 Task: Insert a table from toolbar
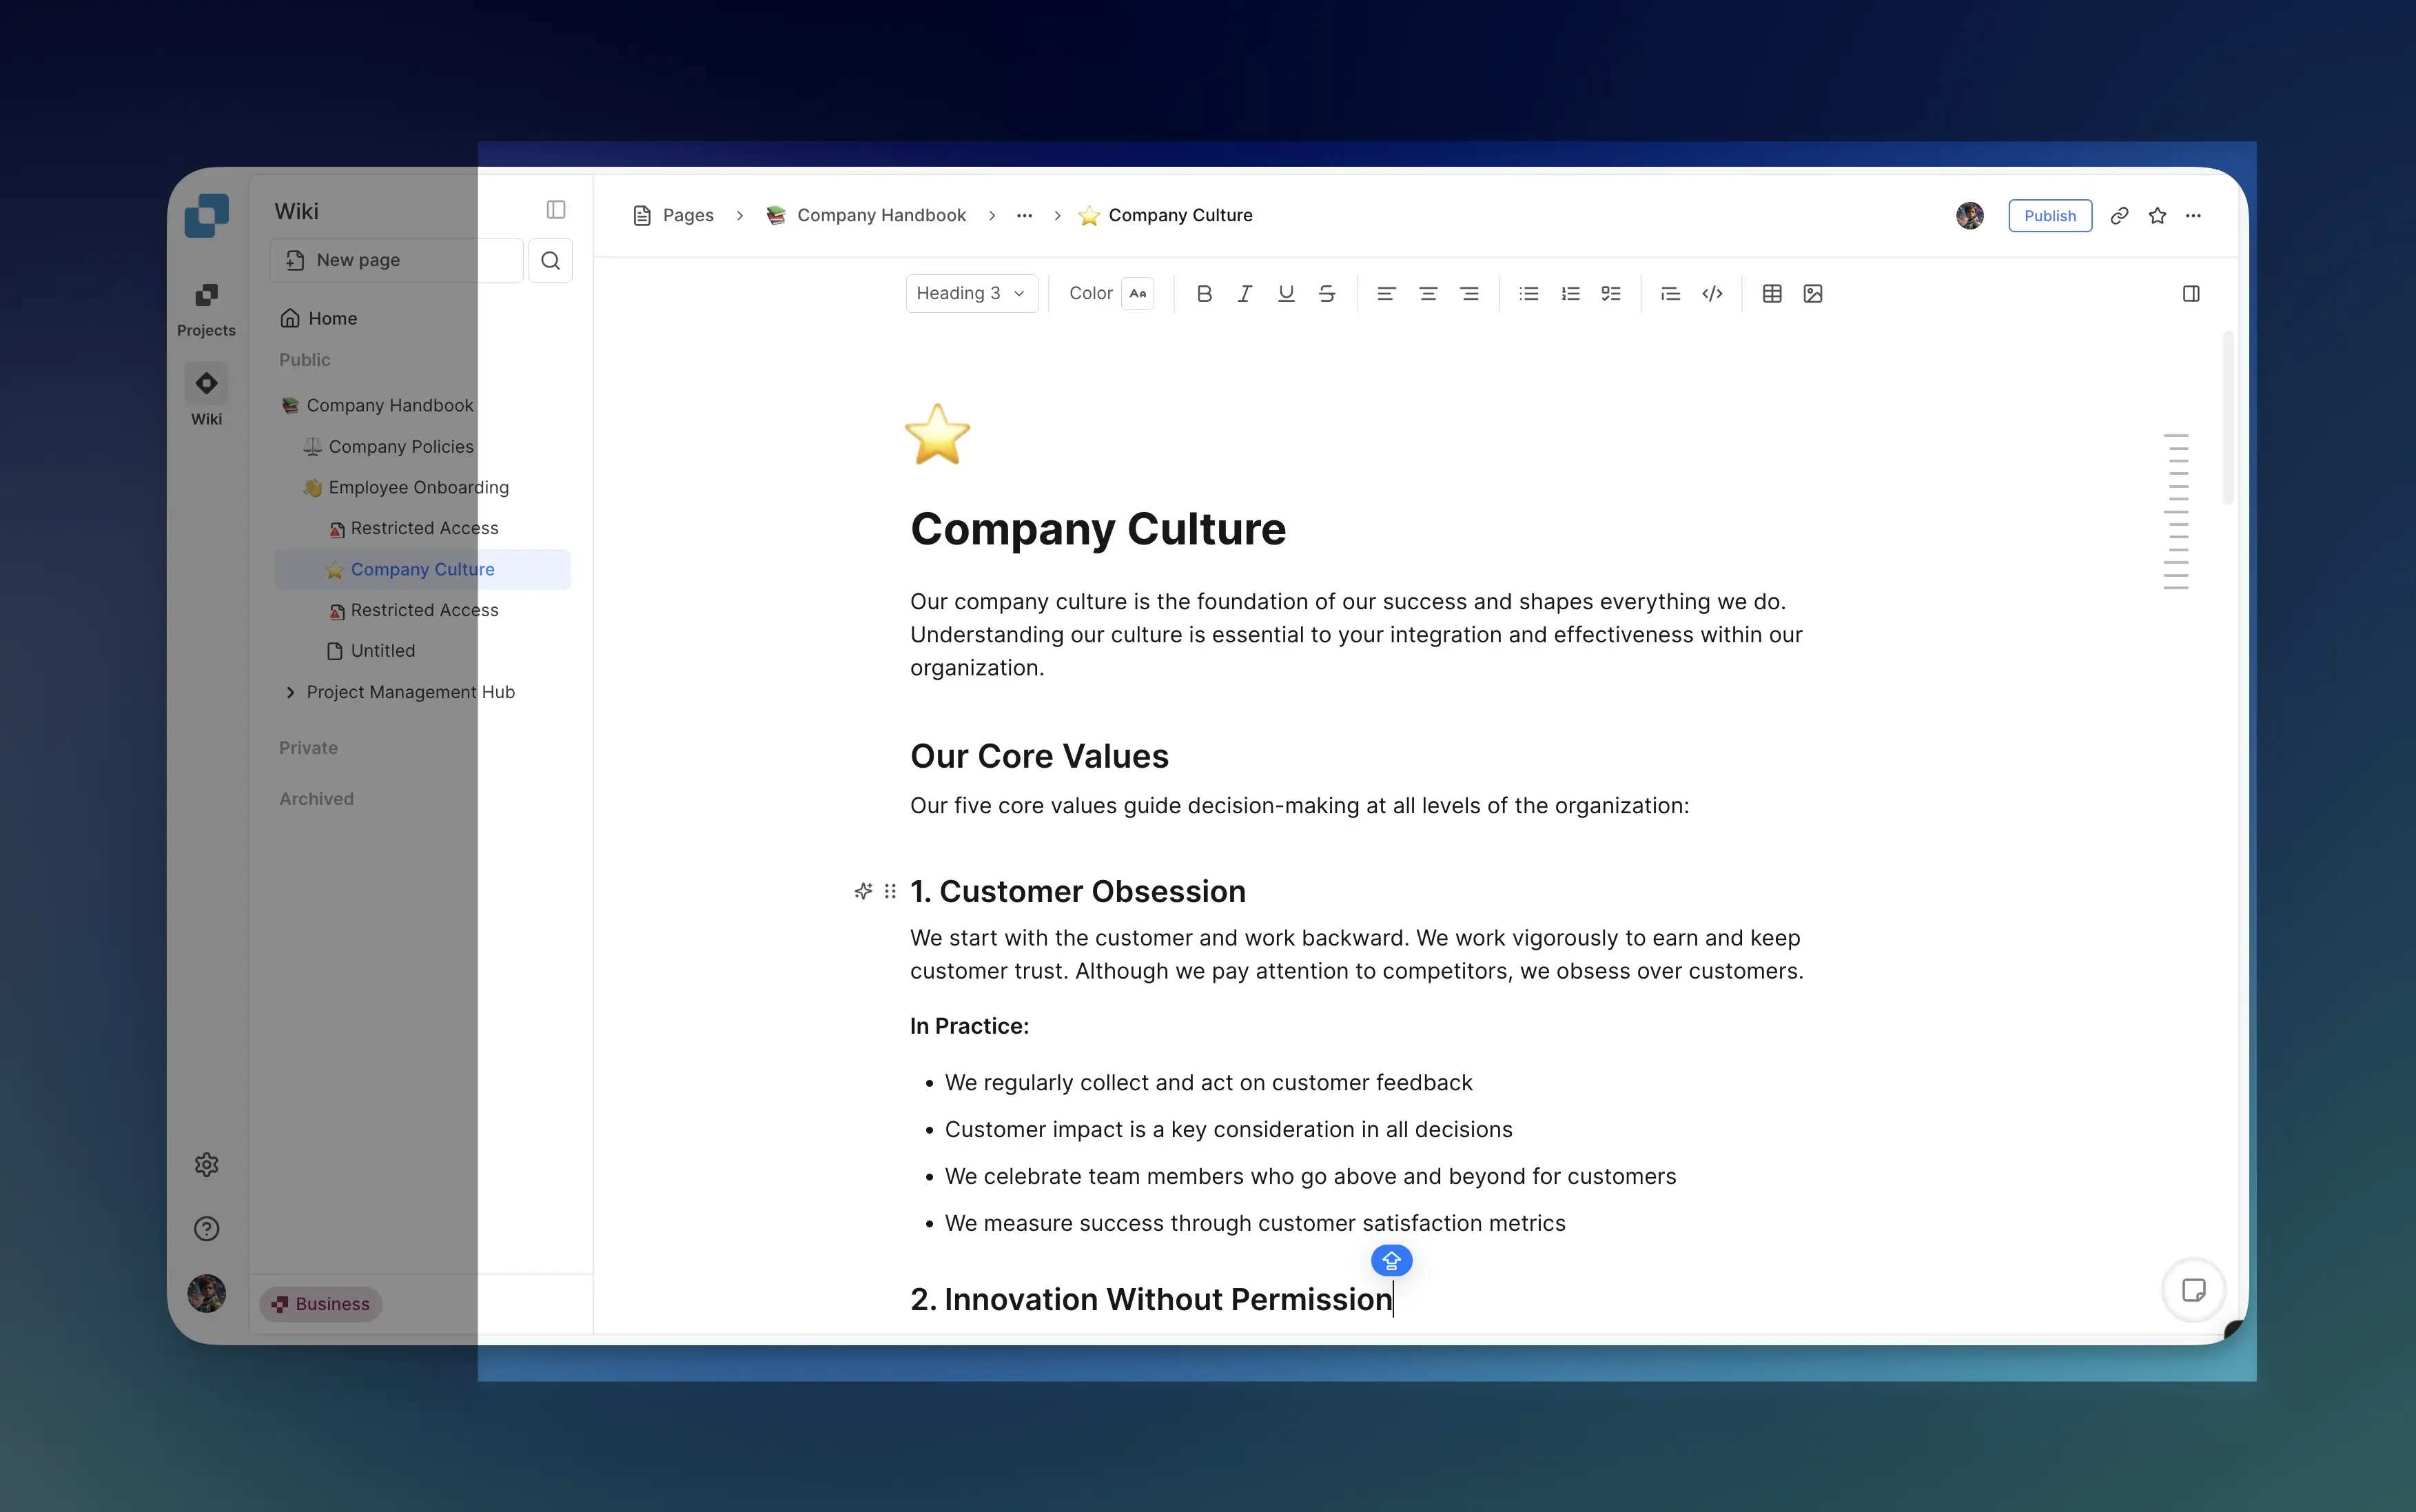coord(1772,294)
